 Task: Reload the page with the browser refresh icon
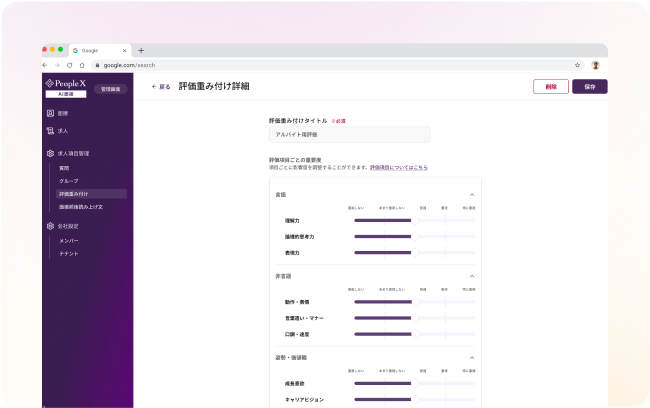(70, 65)
